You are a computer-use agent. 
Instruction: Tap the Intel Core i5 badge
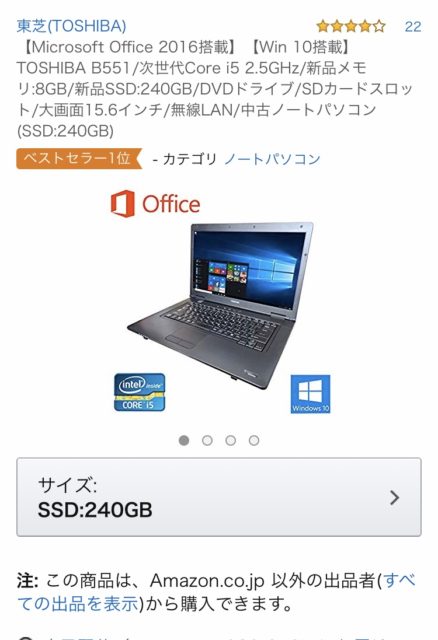140,392
